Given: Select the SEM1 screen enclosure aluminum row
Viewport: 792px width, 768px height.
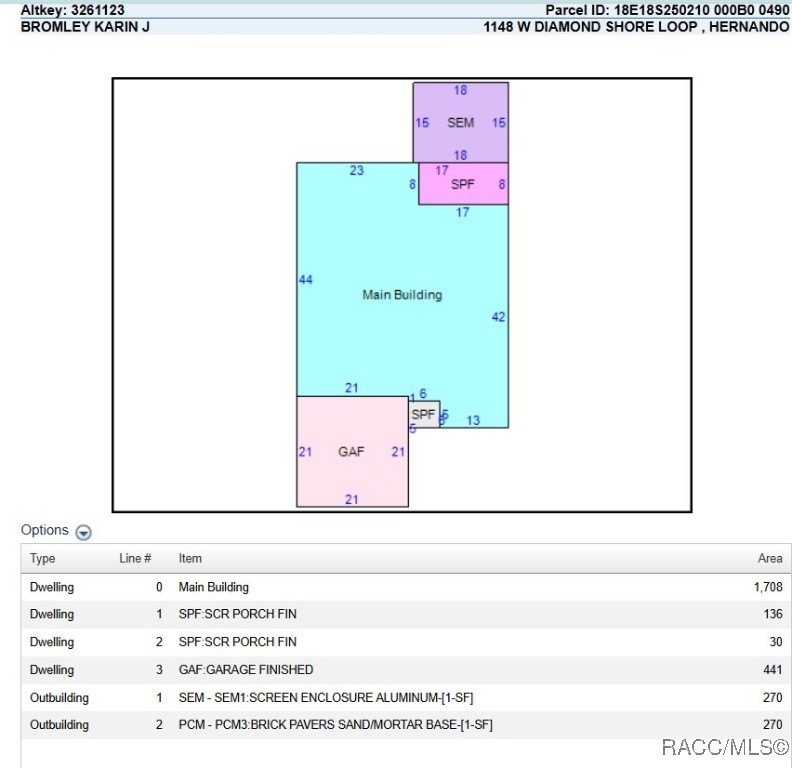Looking at the screenshot, I should [x=406, y=698].
